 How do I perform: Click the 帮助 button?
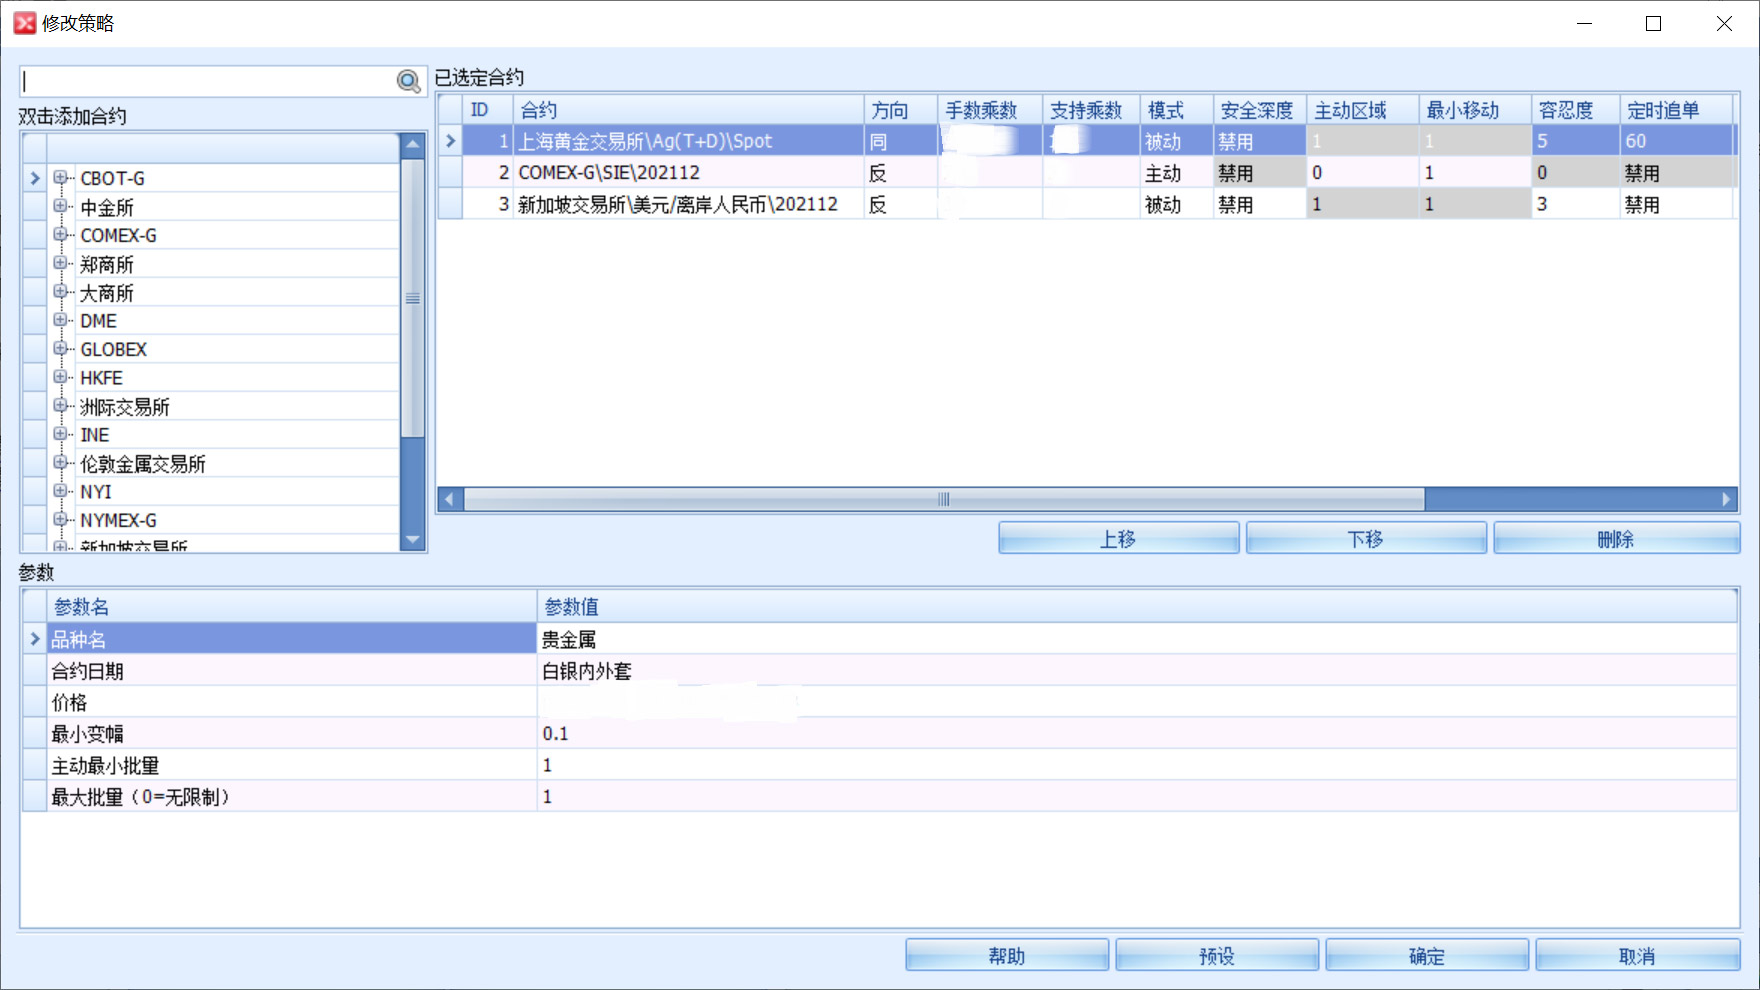click(x=1006, y=954)
